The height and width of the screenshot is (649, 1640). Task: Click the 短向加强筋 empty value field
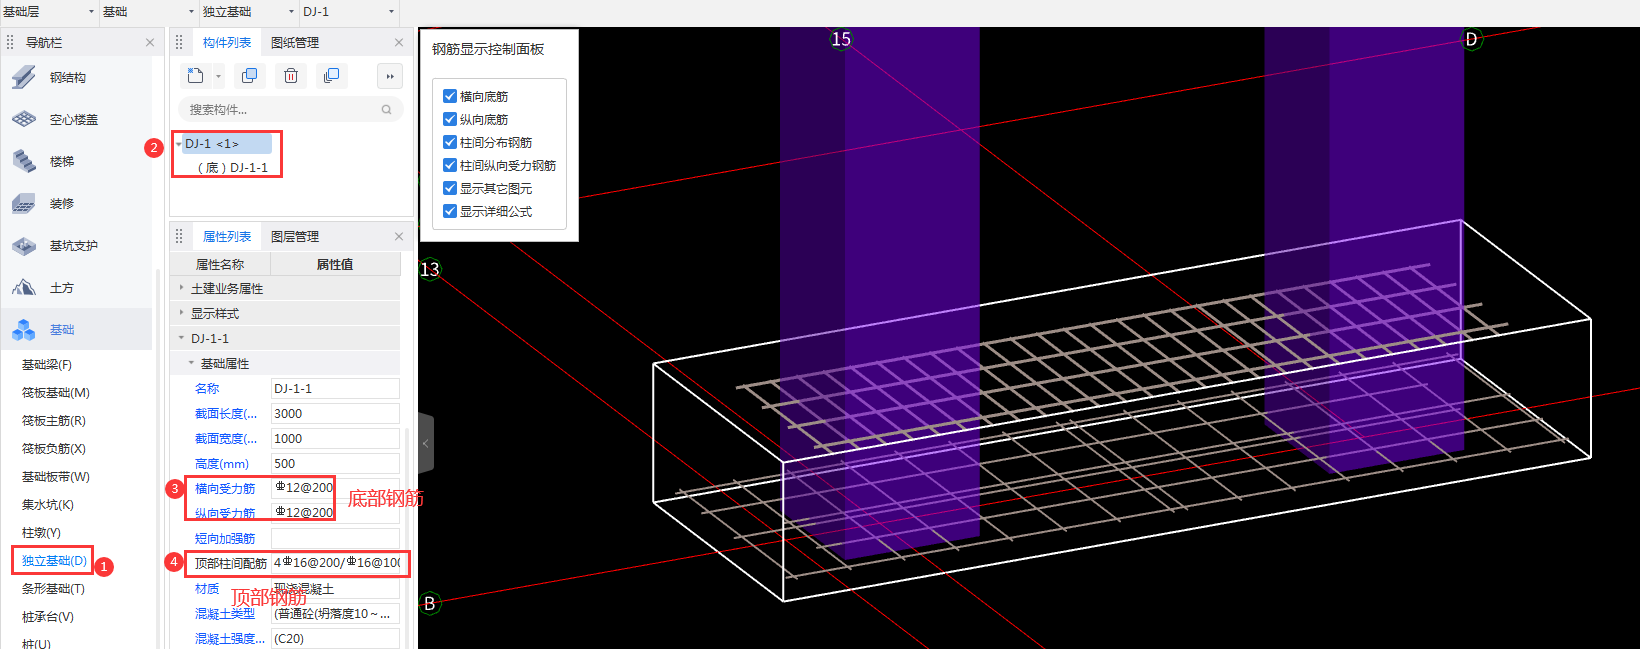[x=335, y=538]
